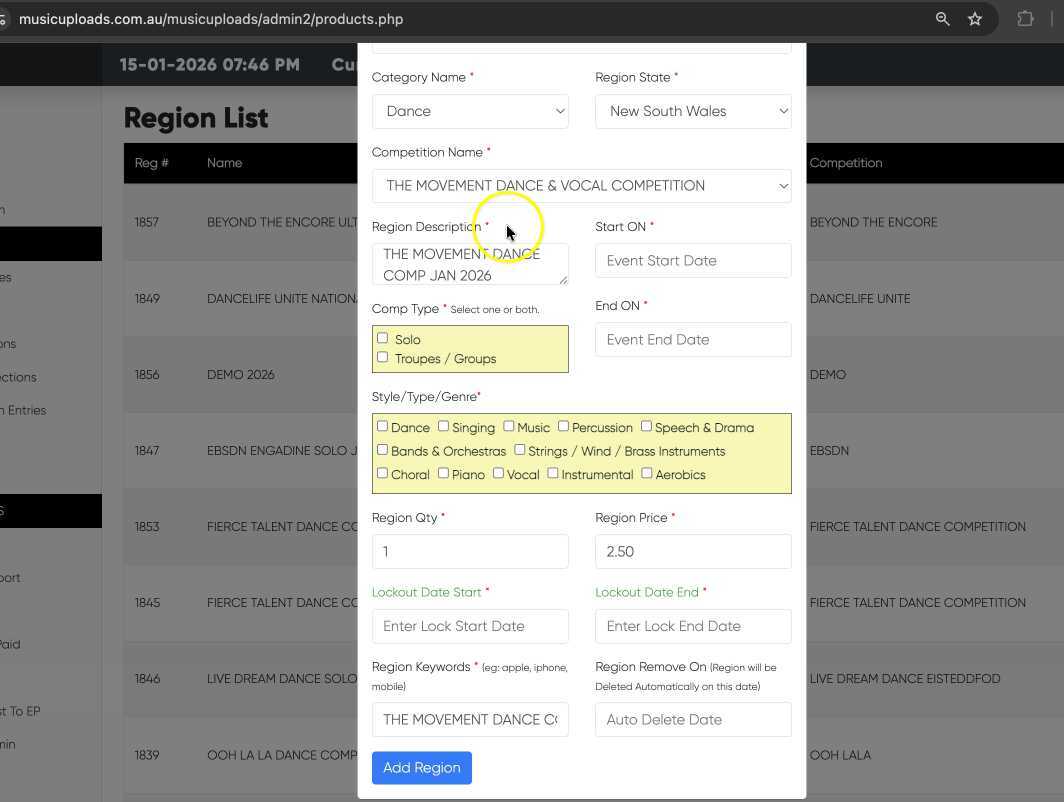Click the Name column header

click(x=225, y=163)
